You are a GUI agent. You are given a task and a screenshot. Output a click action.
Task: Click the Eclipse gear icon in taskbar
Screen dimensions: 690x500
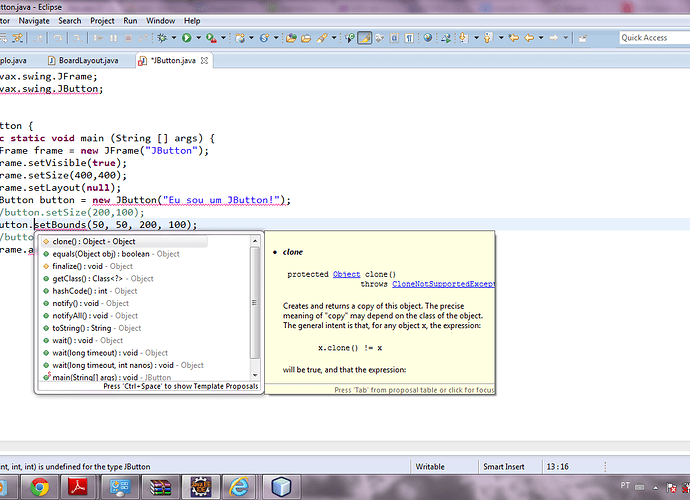(201, 487)
